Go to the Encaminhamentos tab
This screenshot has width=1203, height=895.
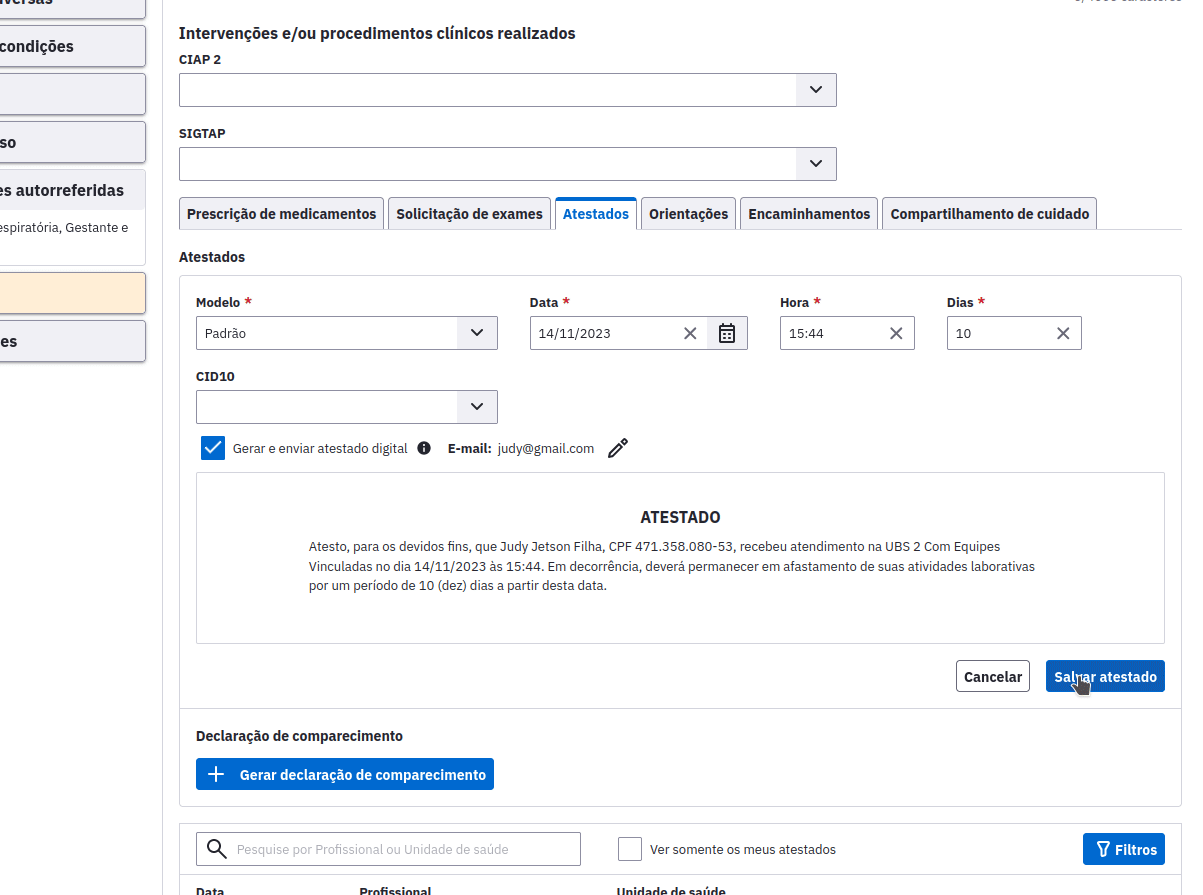pos(809,214)
